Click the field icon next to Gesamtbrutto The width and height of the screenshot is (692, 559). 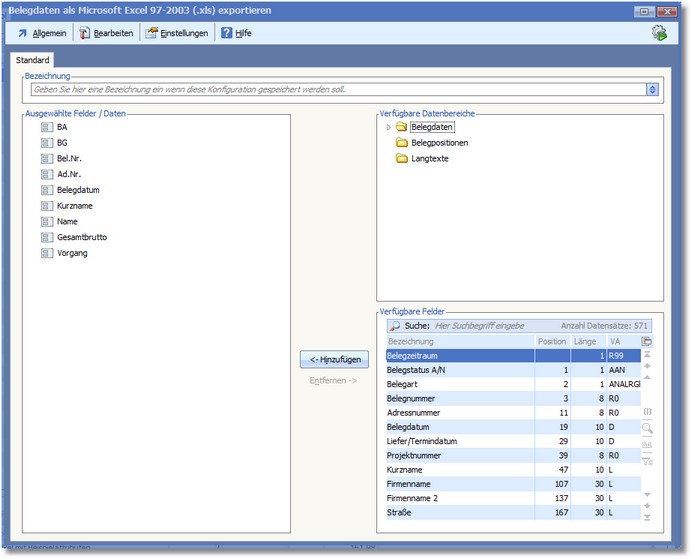point(46,238)
